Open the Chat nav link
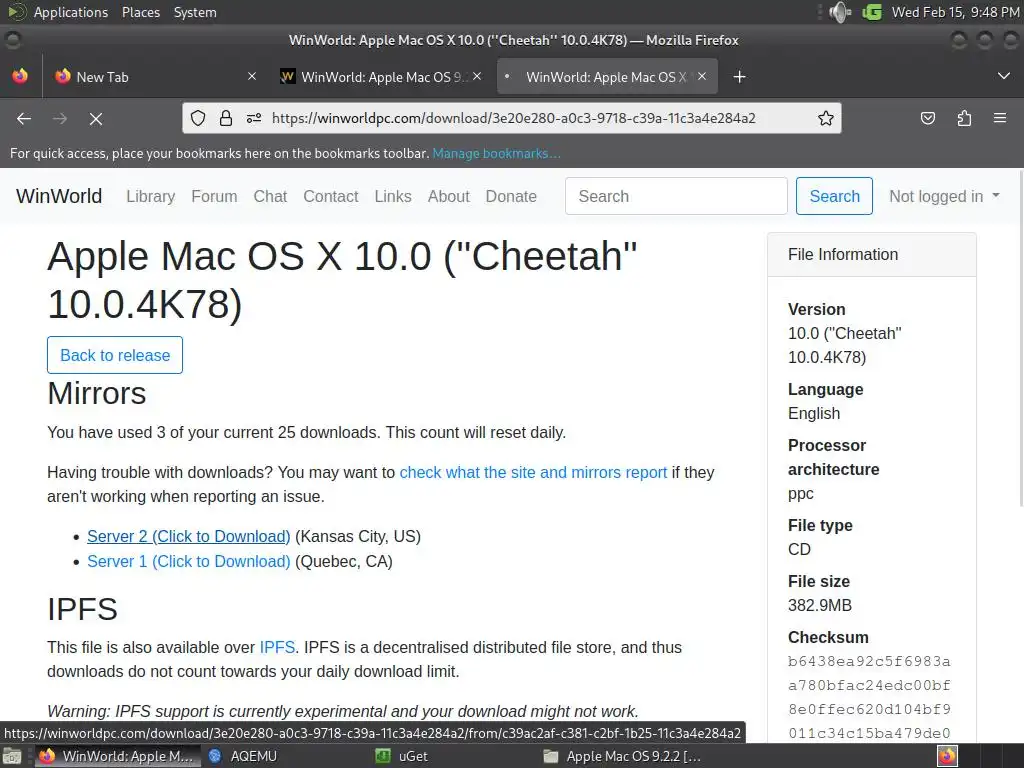This screenshot has width=1024, height=768. (270, 196)
